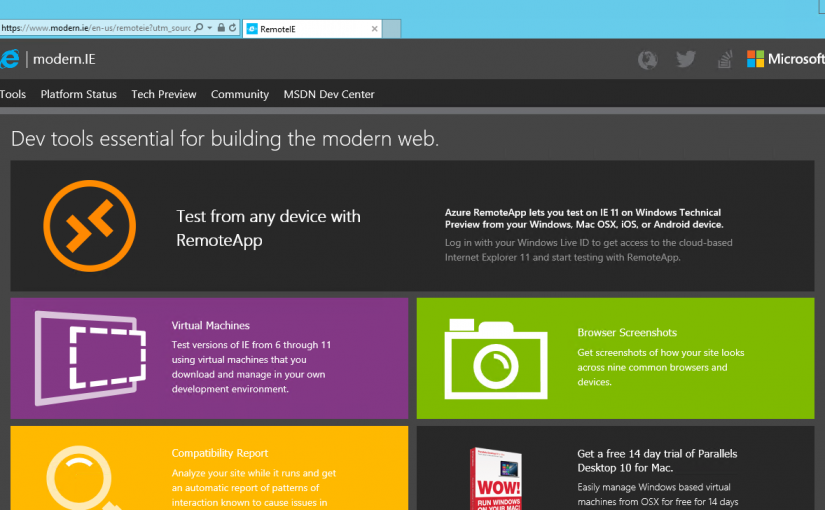Open the 'Test from any device with RemoteApp' heading
825x510 pixels.
pyautogui.click(x=268, y=228)
